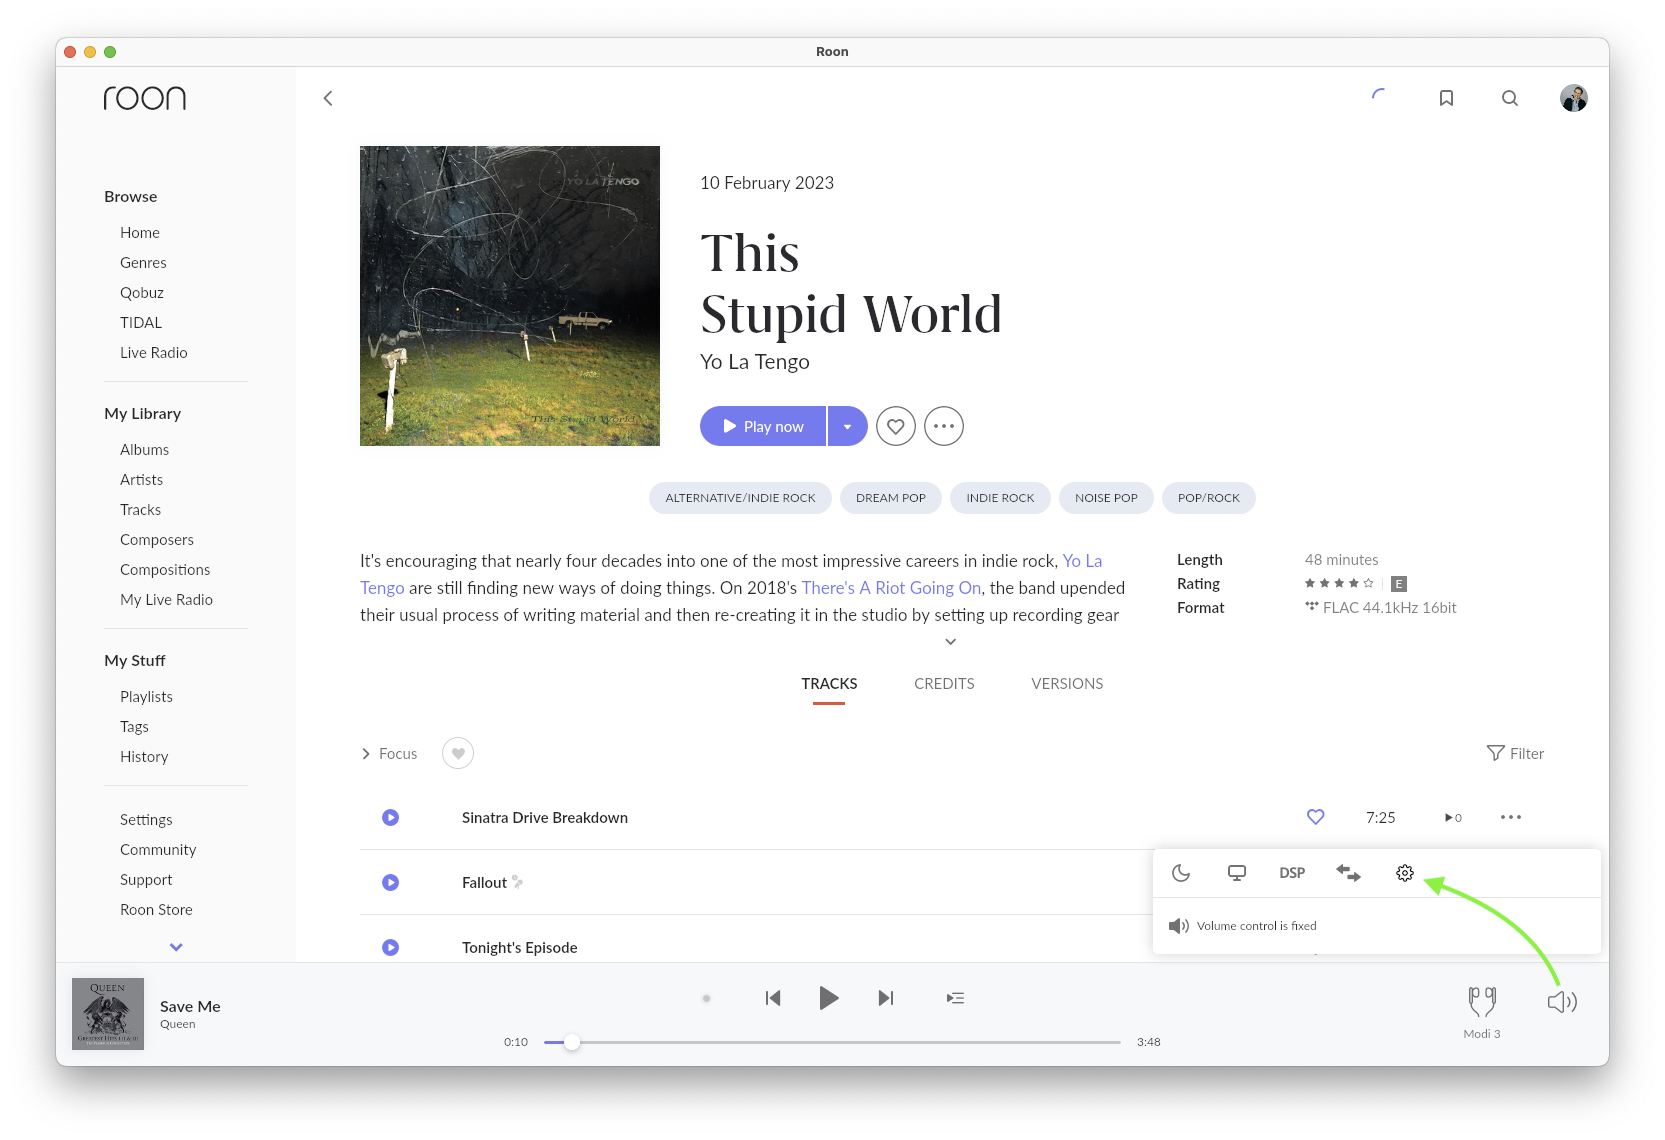Open the Queen now-playing thumbnail
The height and width of the screenshot is (1140, 1665).
108,1014
